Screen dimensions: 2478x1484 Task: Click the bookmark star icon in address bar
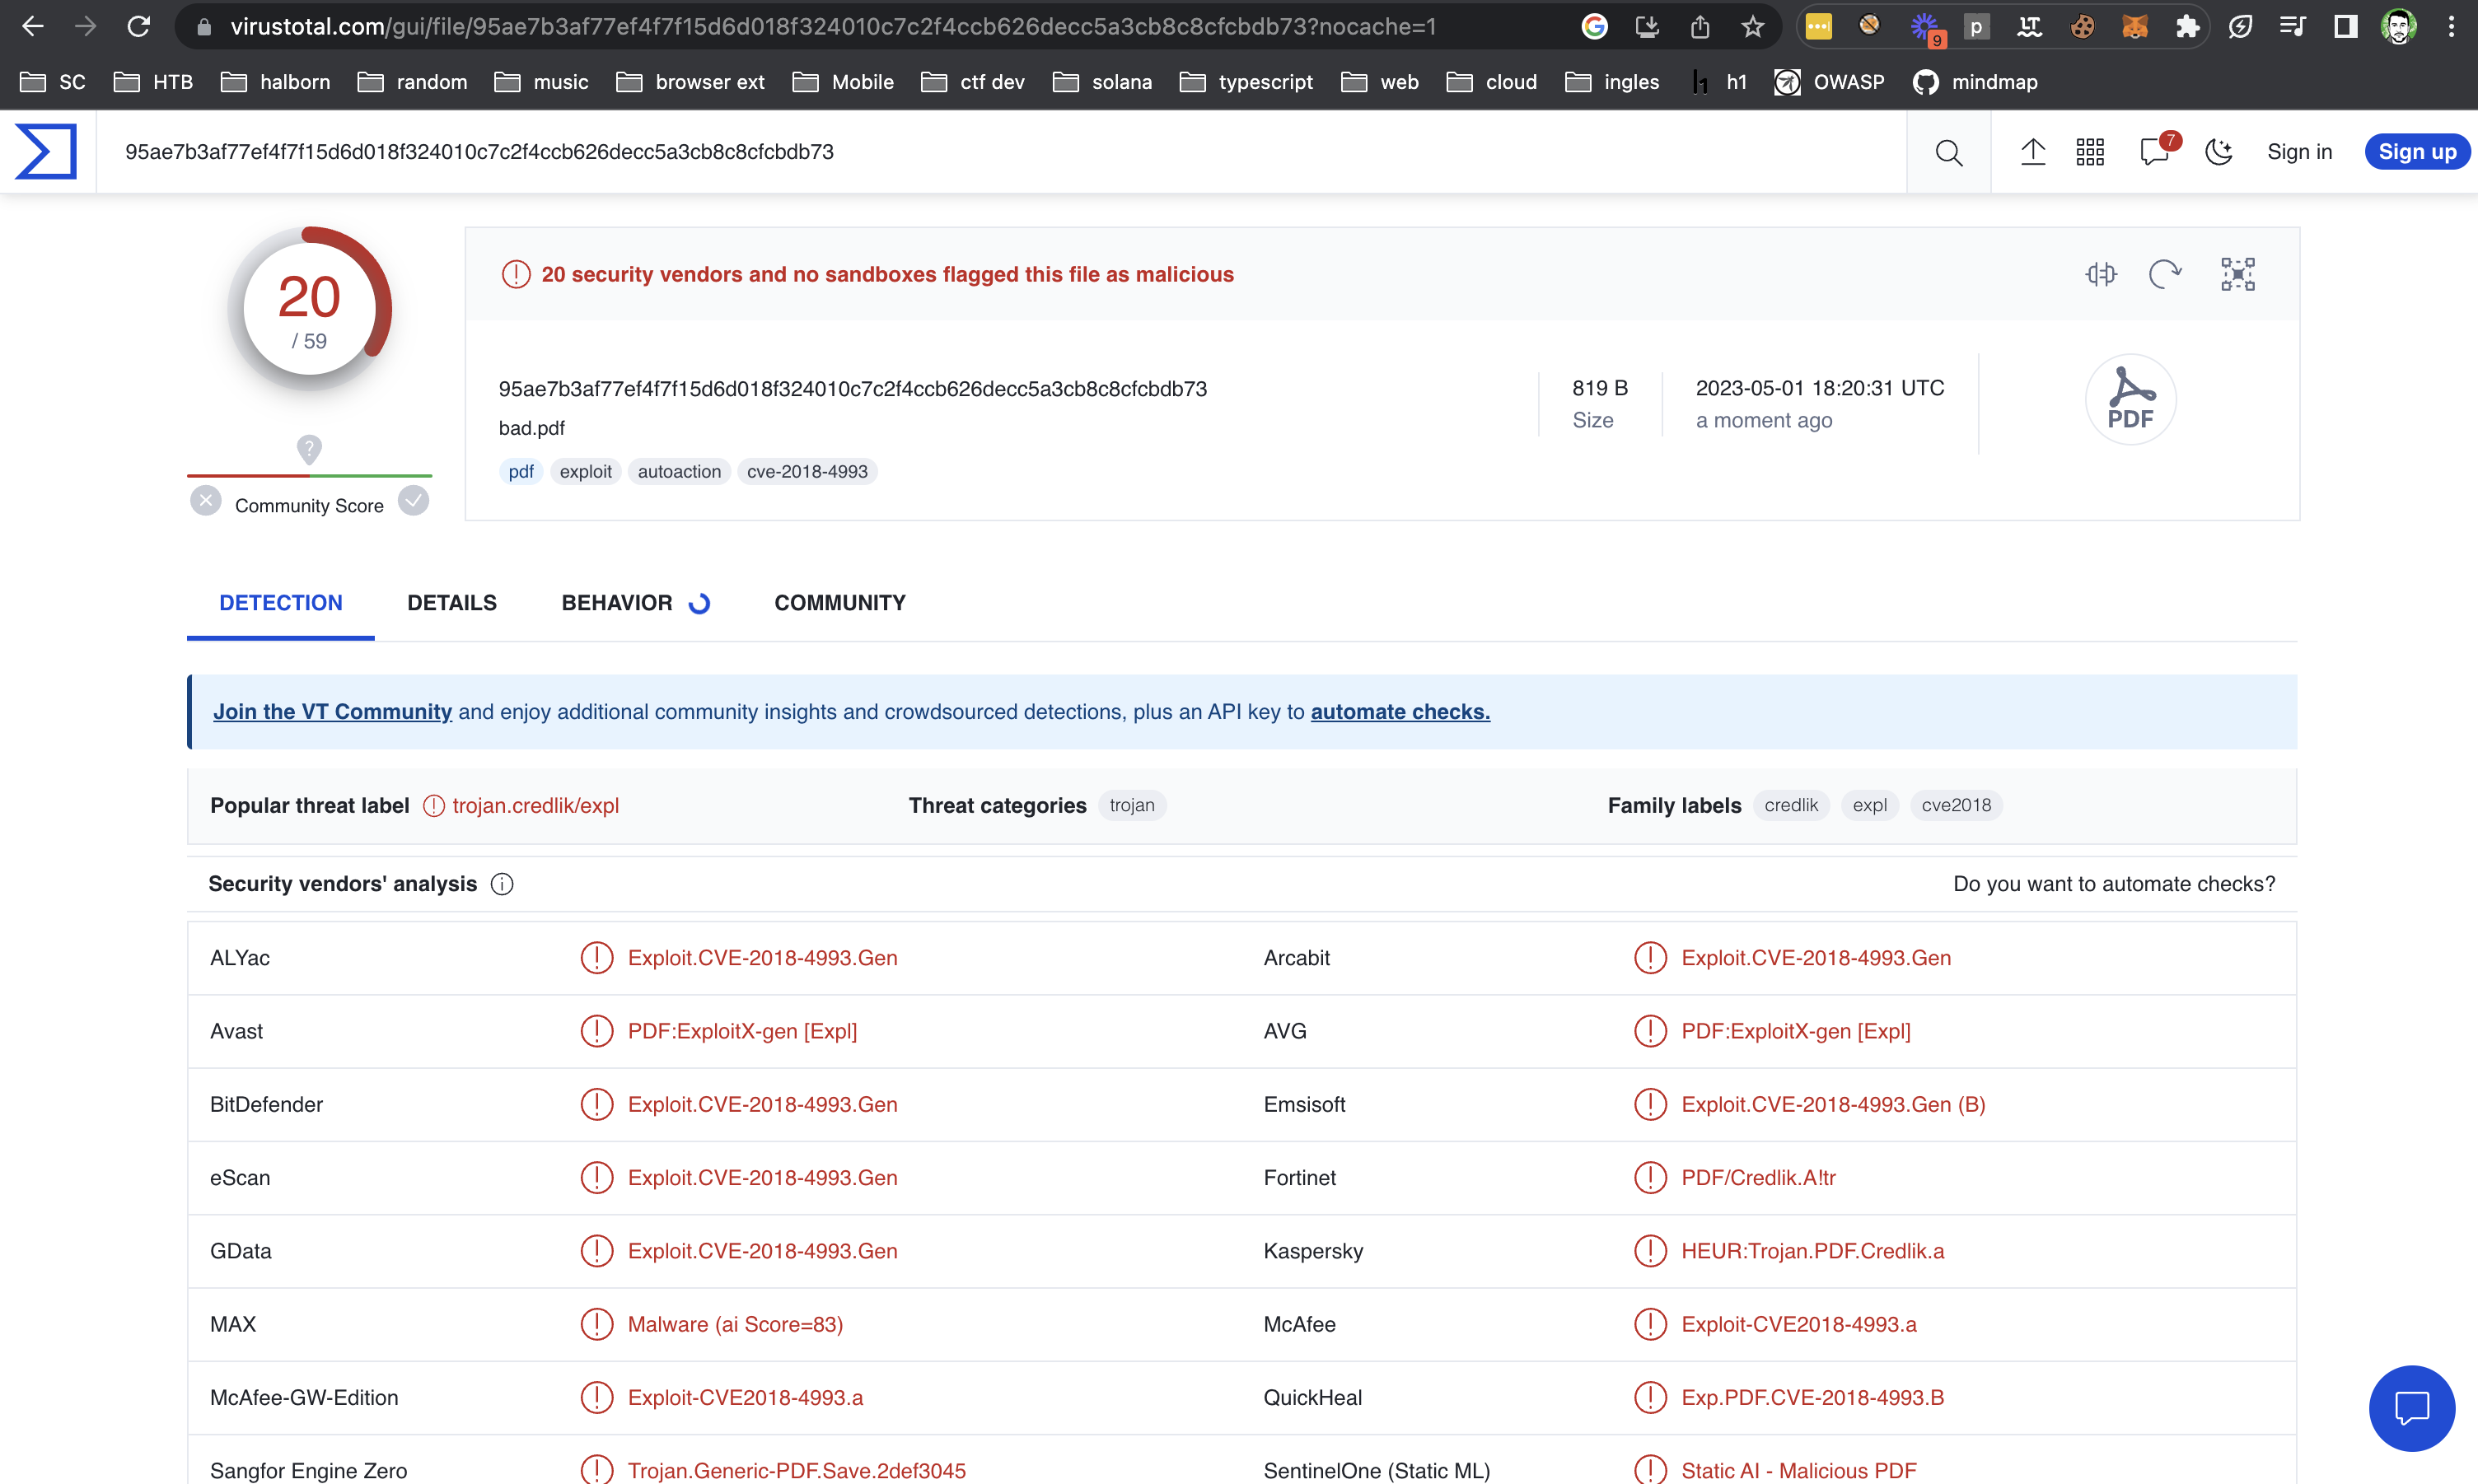[1752, 26]
